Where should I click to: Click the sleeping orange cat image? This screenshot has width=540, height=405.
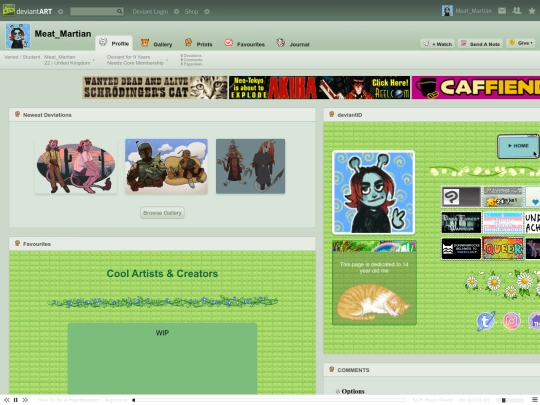coord(374,302)
